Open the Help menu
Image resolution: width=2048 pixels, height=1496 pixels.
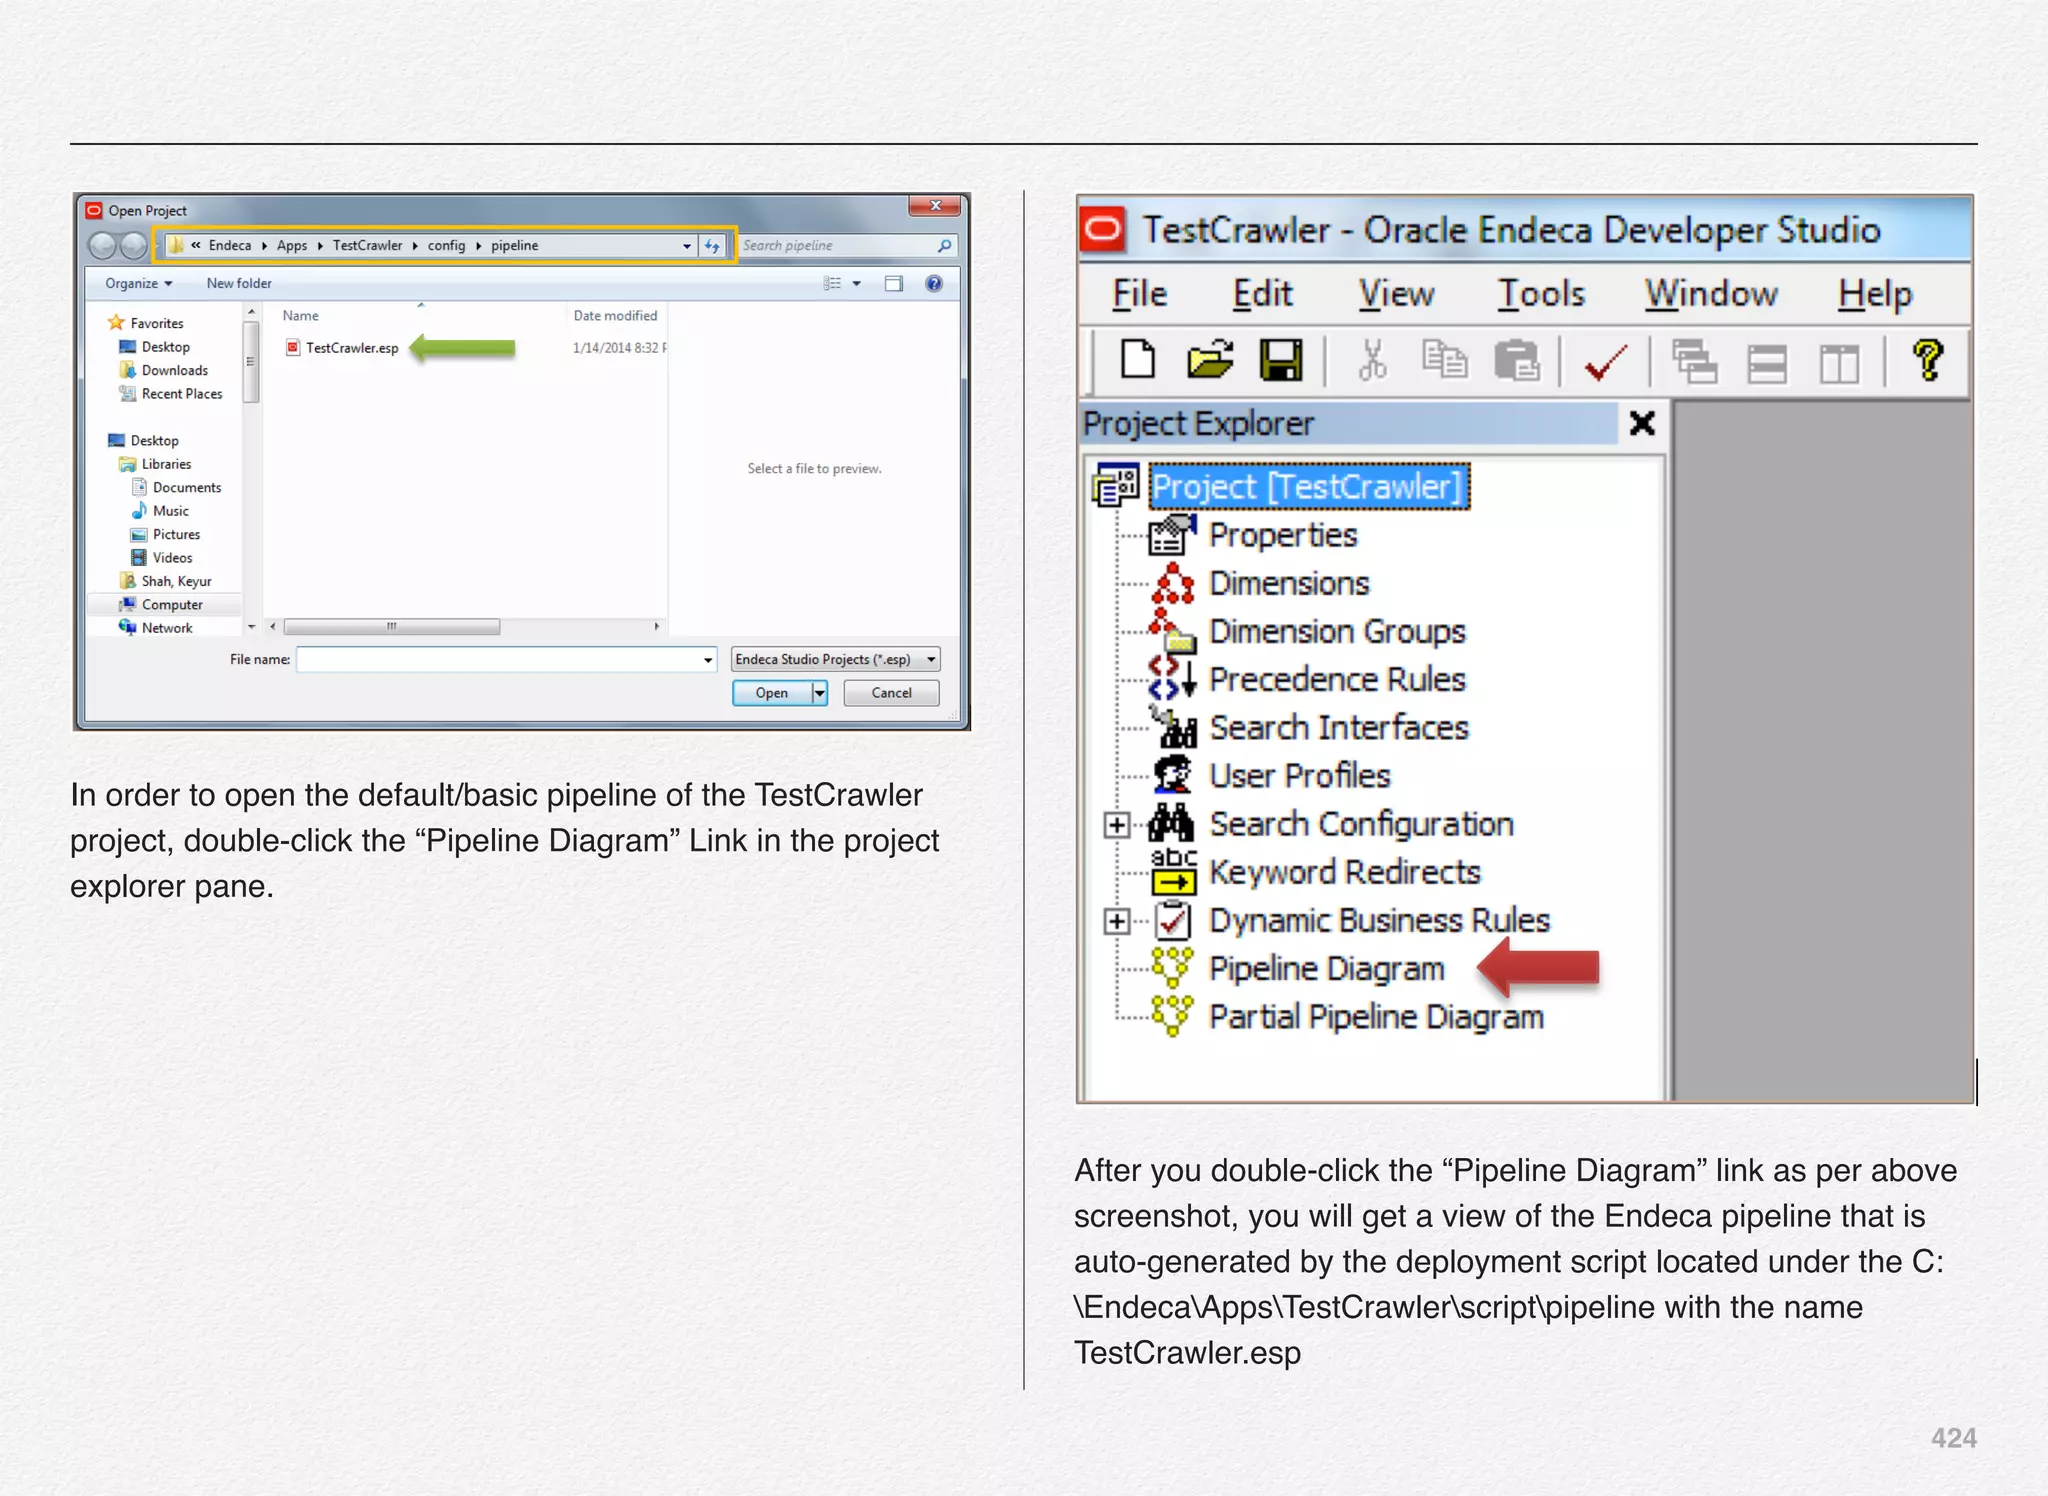(x=1874, y=293)
